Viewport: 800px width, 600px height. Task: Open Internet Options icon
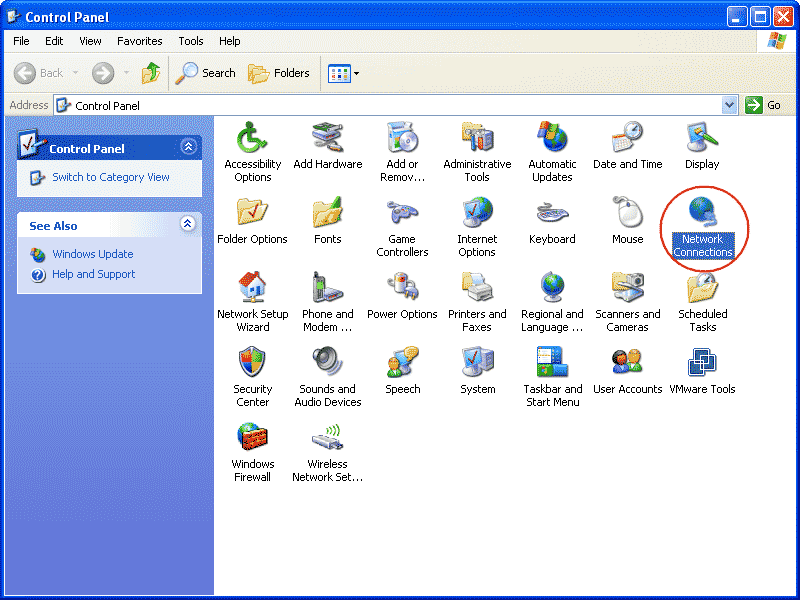(477, 227)
